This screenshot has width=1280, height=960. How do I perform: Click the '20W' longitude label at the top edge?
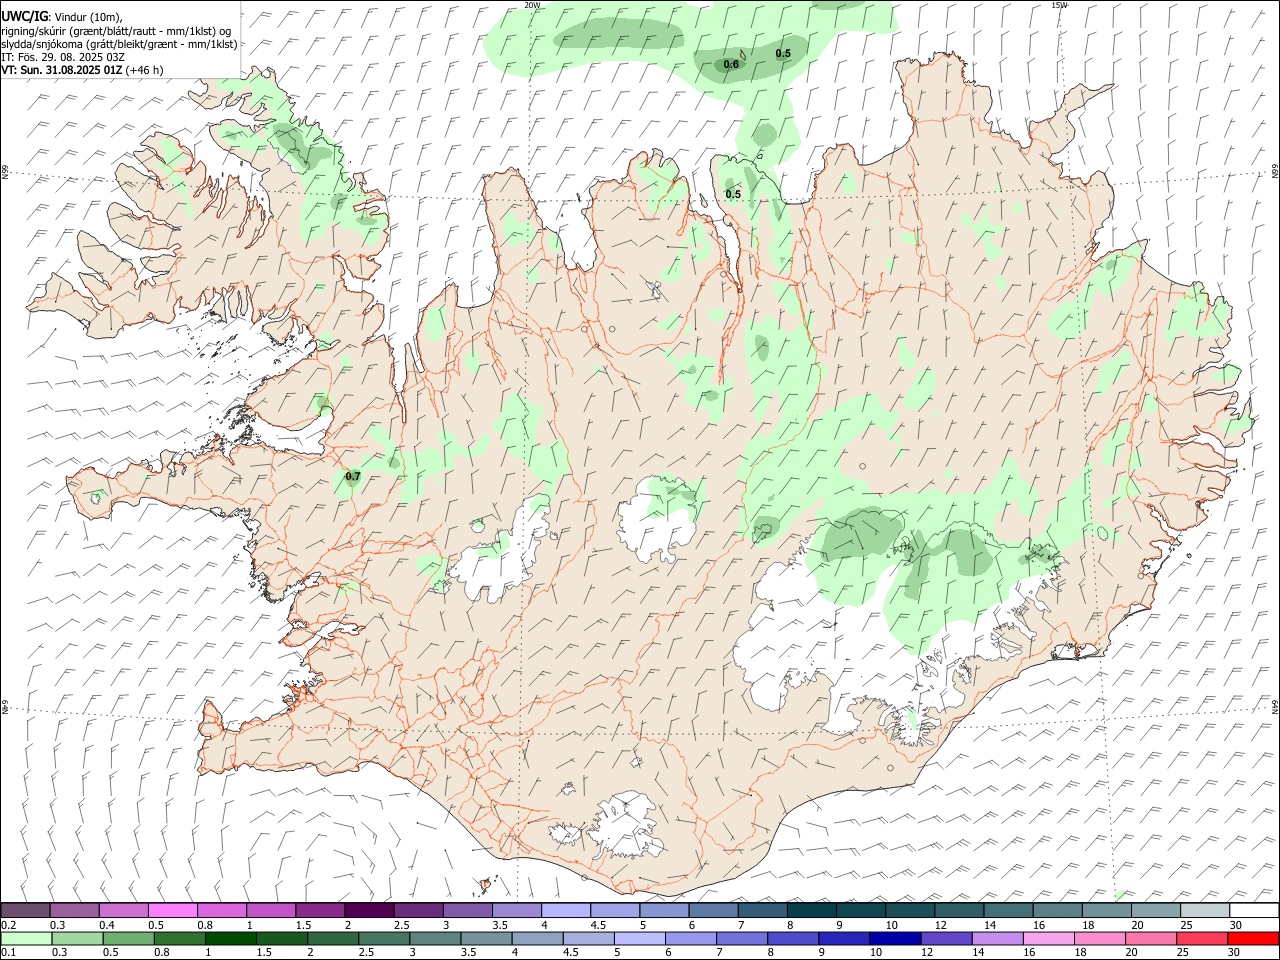click(x=532, y=5)
